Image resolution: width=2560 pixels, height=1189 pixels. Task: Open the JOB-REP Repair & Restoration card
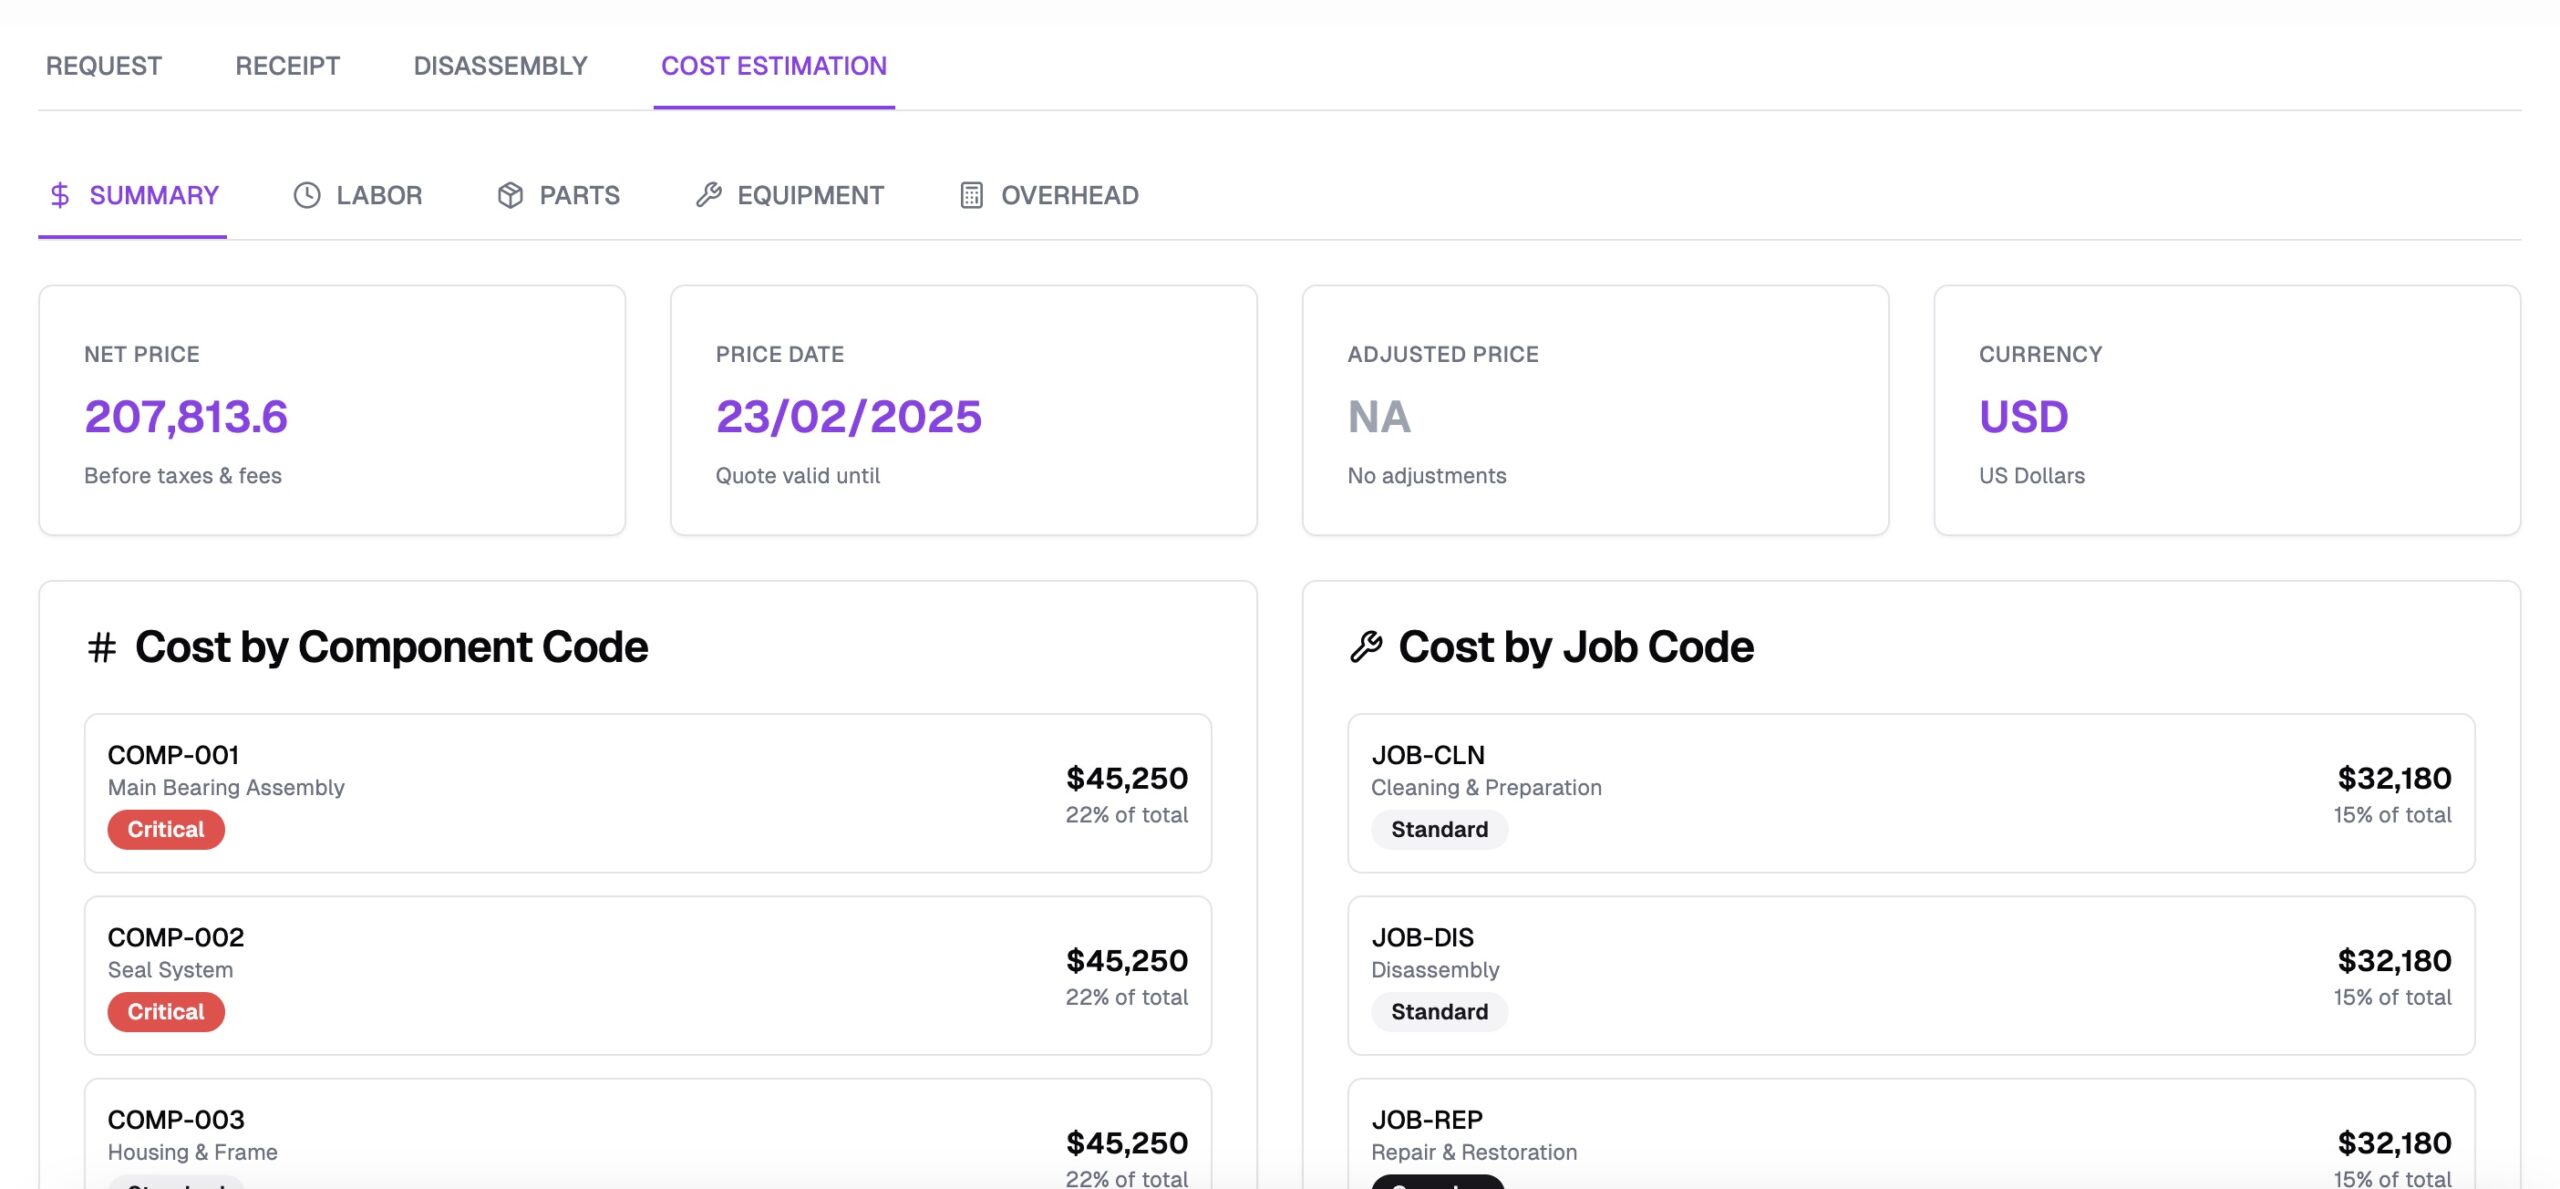(1911, 1134)
